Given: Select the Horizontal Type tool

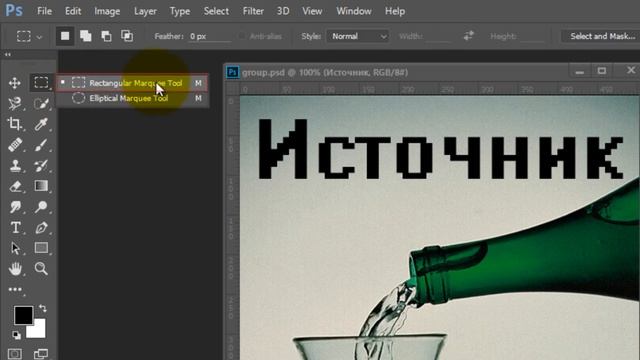Looking at the screenshot, I should [x=15, y=227].
